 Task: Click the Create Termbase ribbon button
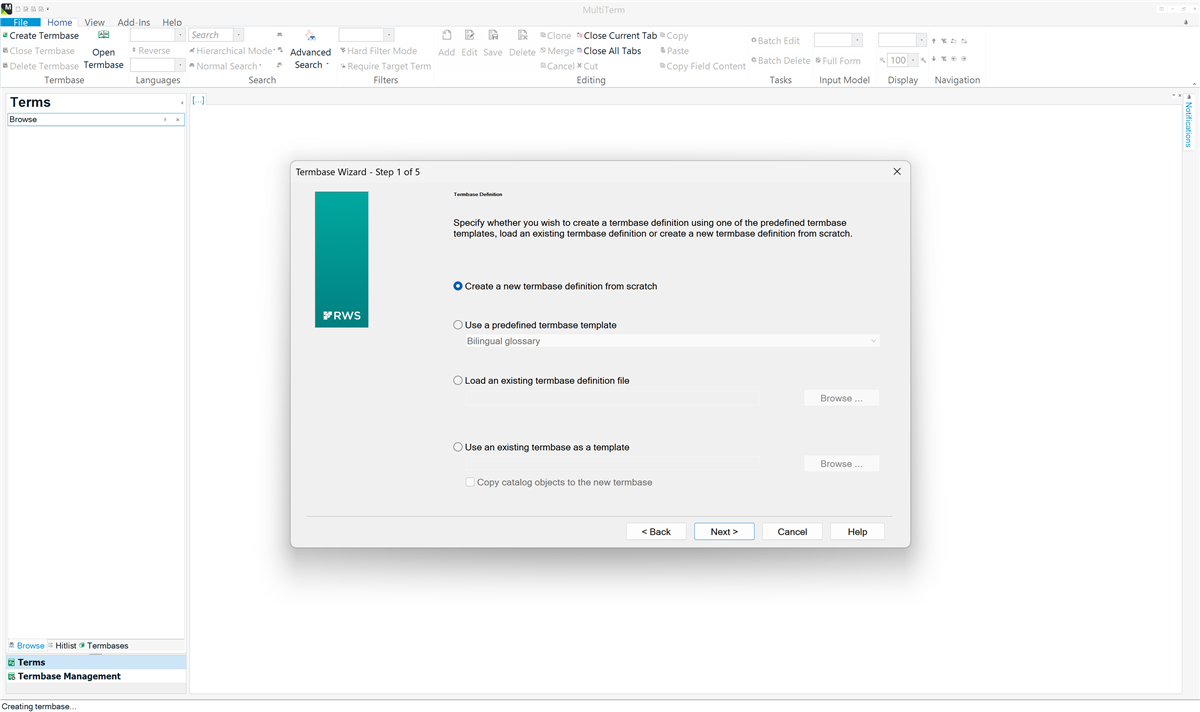(41, 36)
